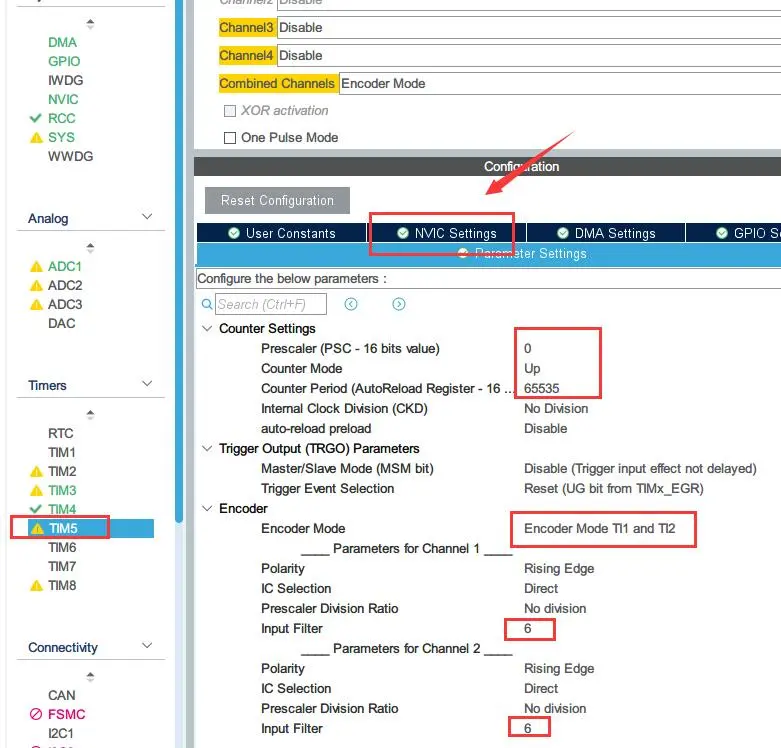Click the FSMC disabled conflict icon
Screen dimensions: 781x748
[36, 714]
